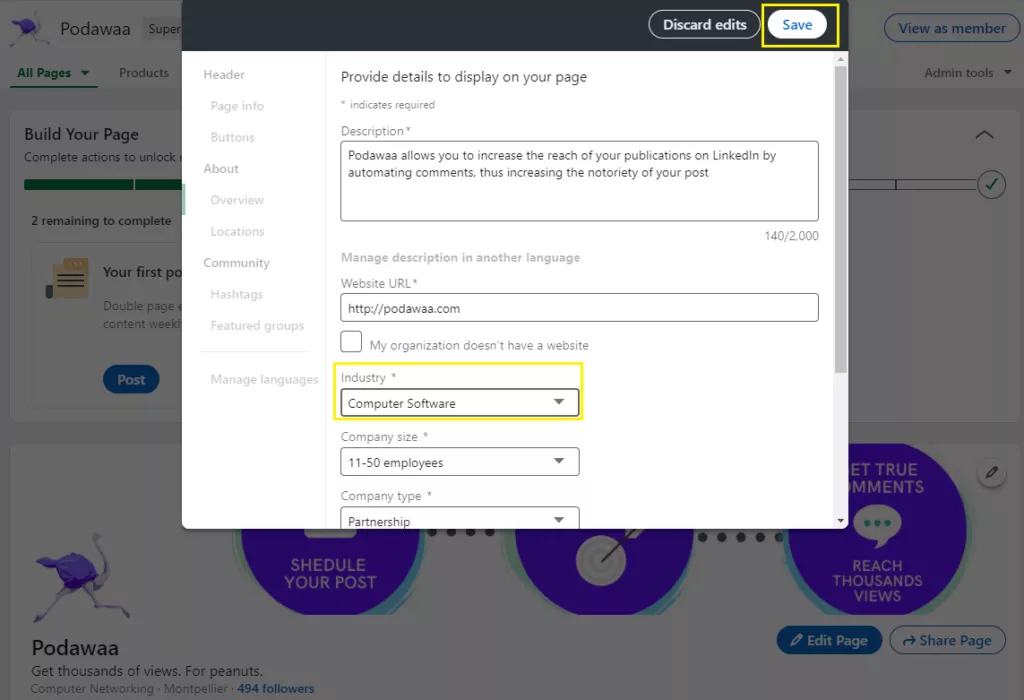Open the 494 followers link

click(276, 688)
